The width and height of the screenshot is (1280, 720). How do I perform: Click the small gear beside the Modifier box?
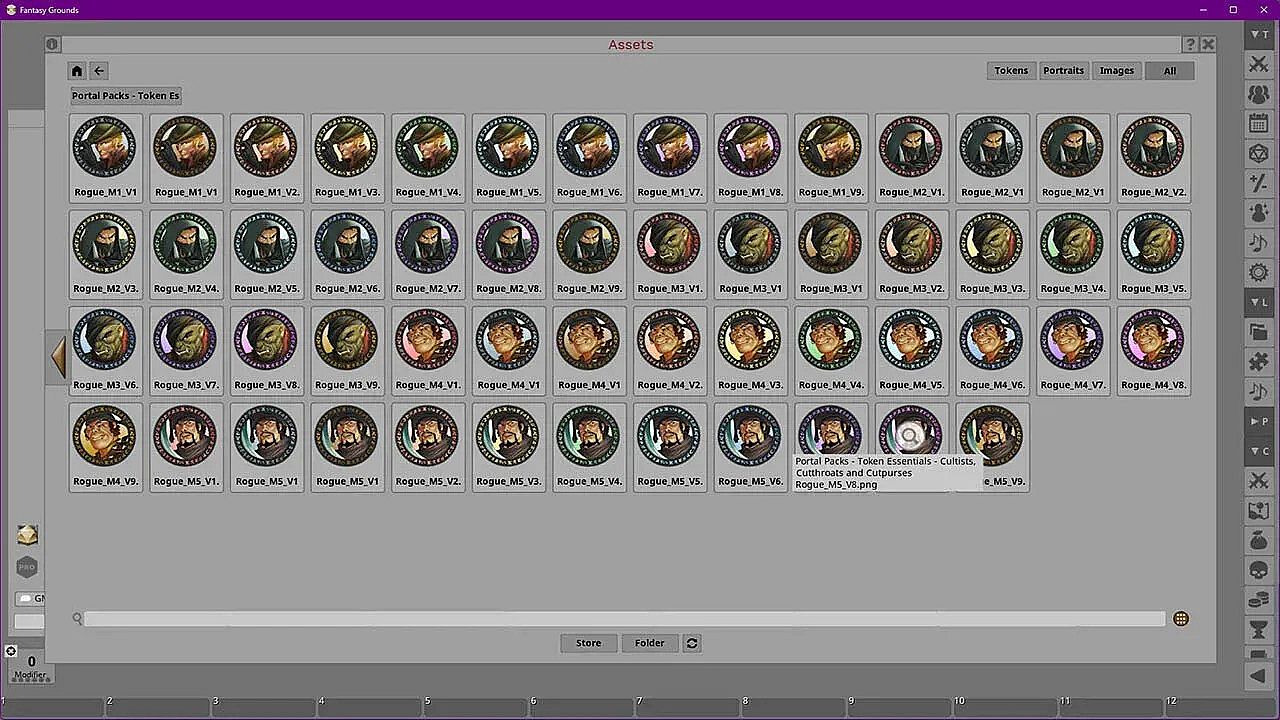[11, 651]
